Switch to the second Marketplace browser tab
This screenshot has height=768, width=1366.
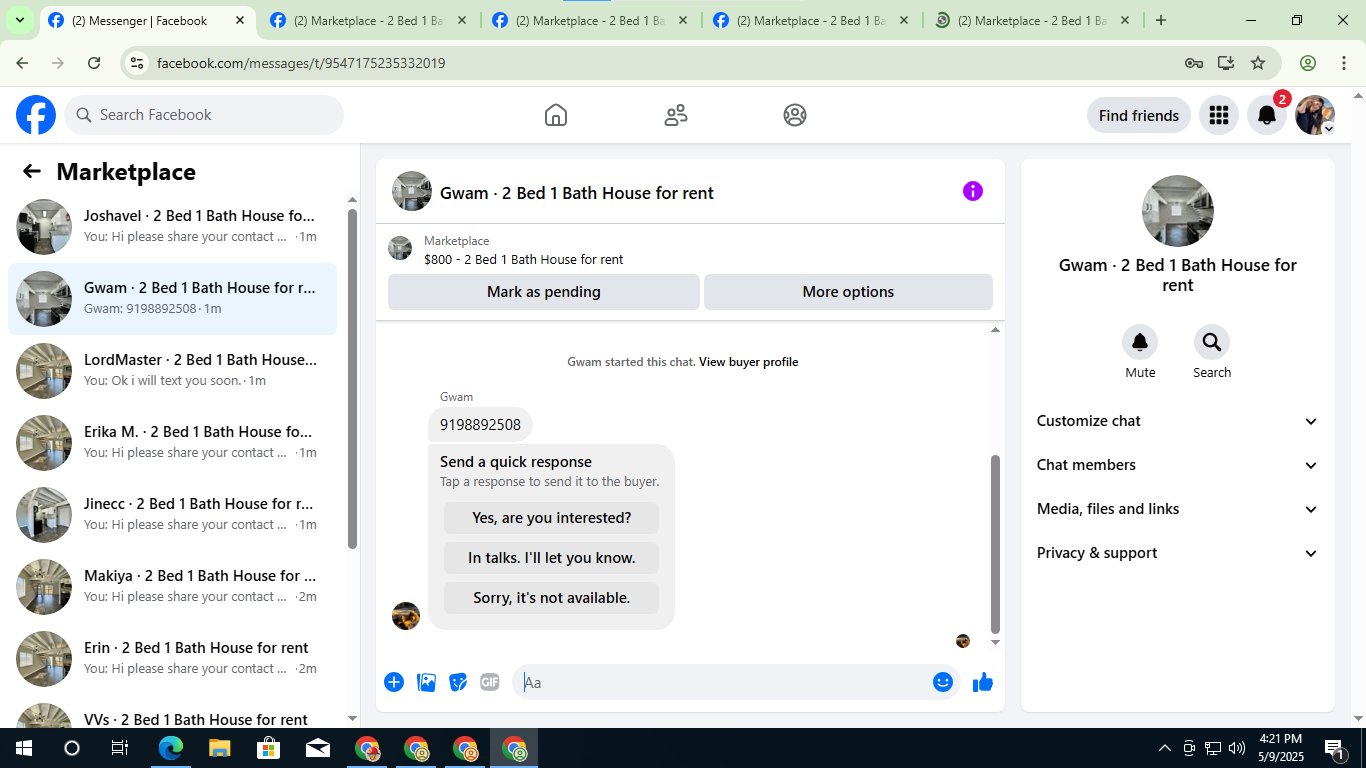coord(368,20)
